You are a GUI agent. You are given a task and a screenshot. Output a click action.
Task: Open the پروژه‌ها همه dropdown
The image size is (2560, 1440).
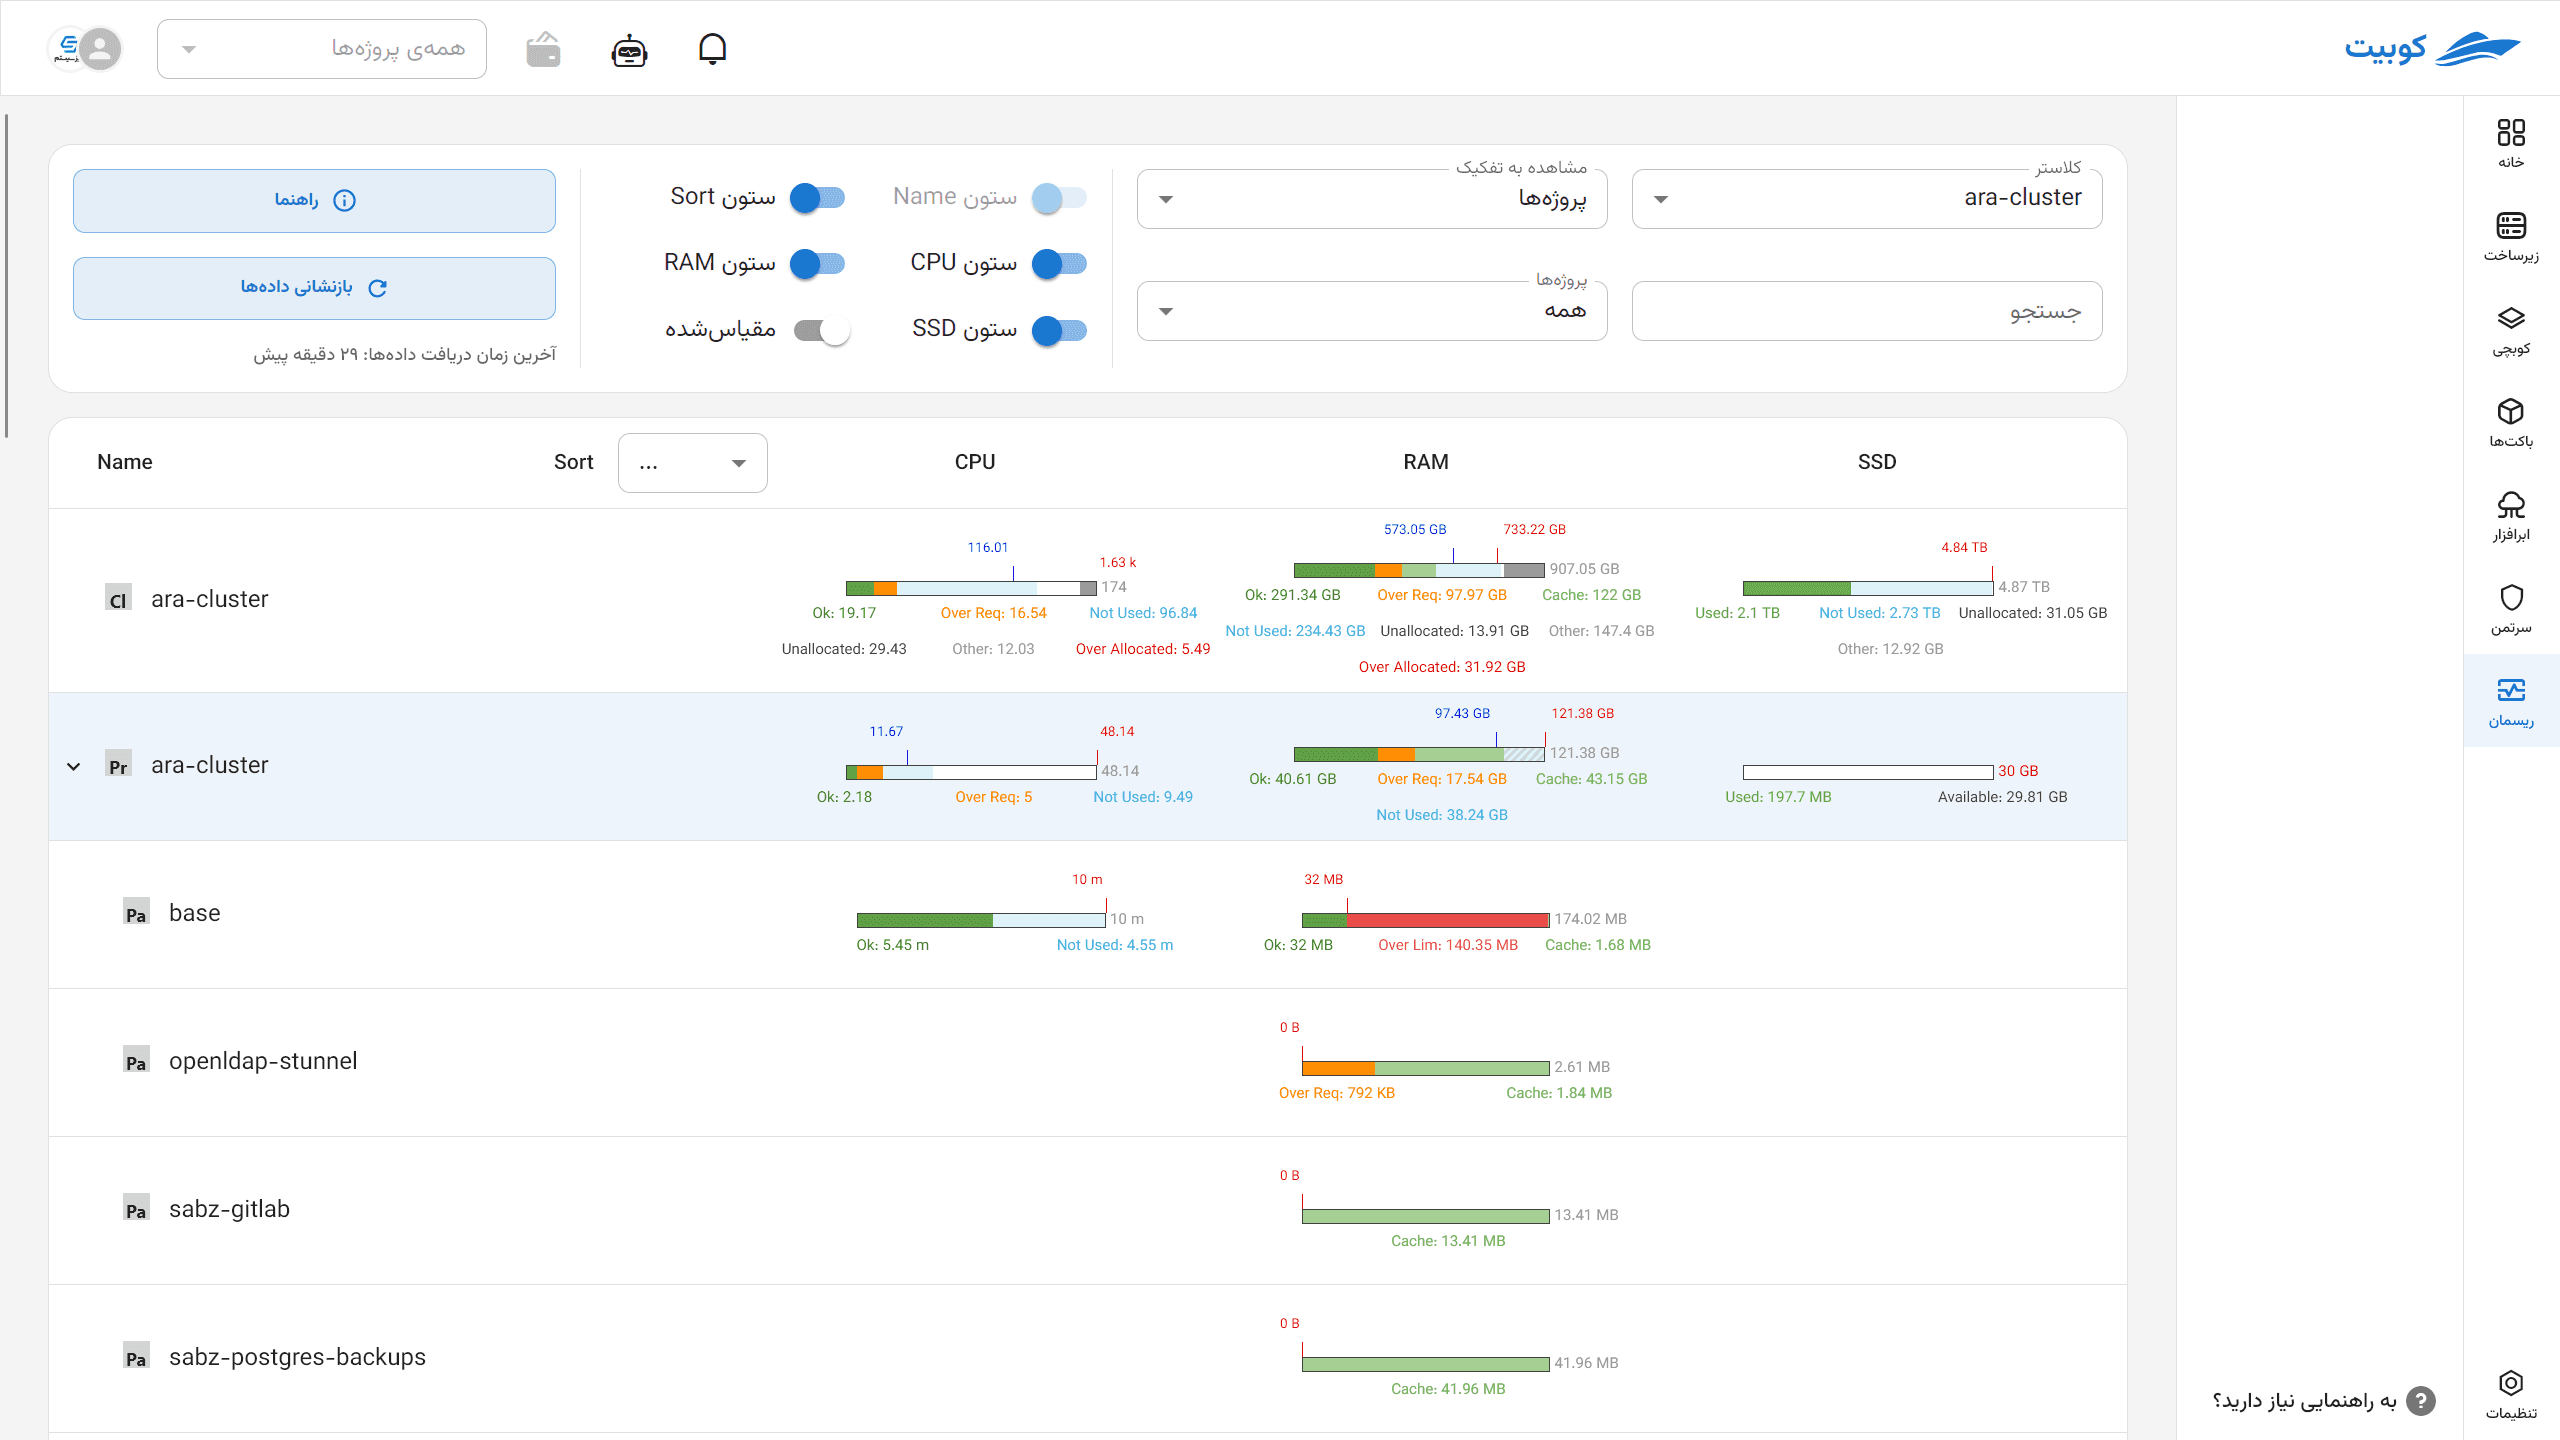pyautogui.click(x=1372, y=311)
